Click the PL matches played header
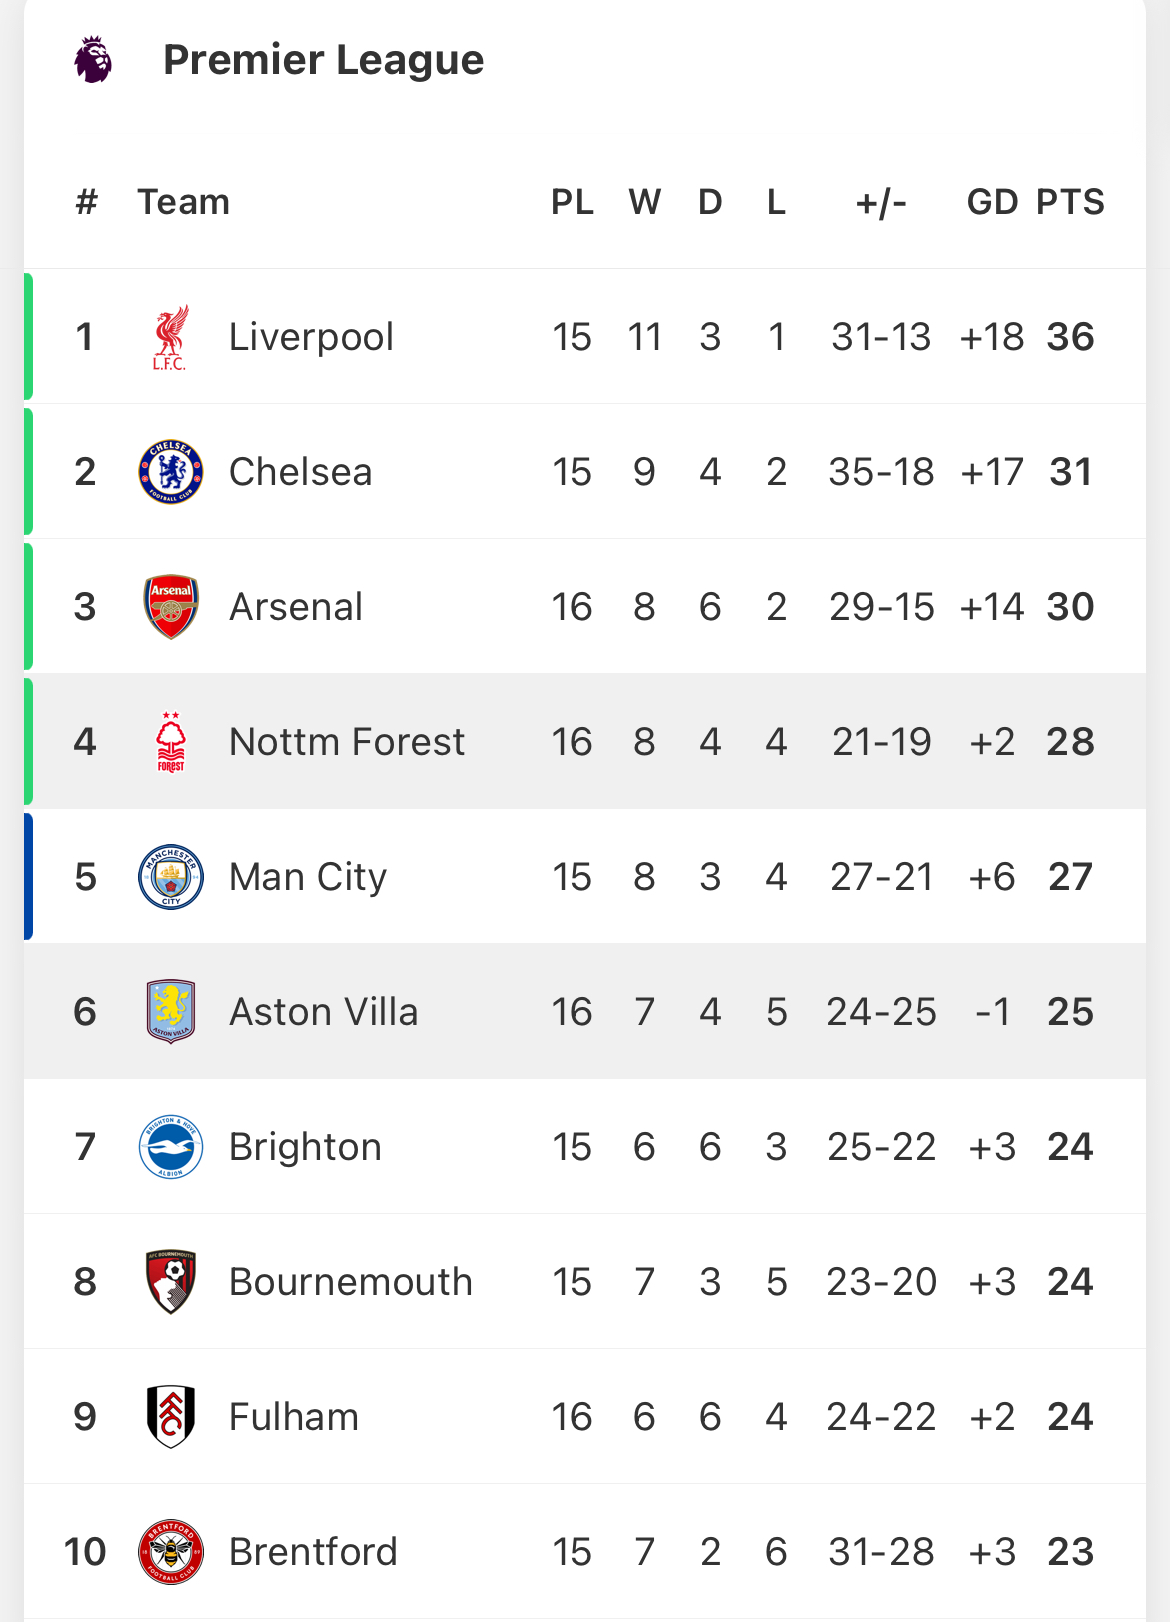The height and width of the screenshot is (1622, 1170). 572,202
